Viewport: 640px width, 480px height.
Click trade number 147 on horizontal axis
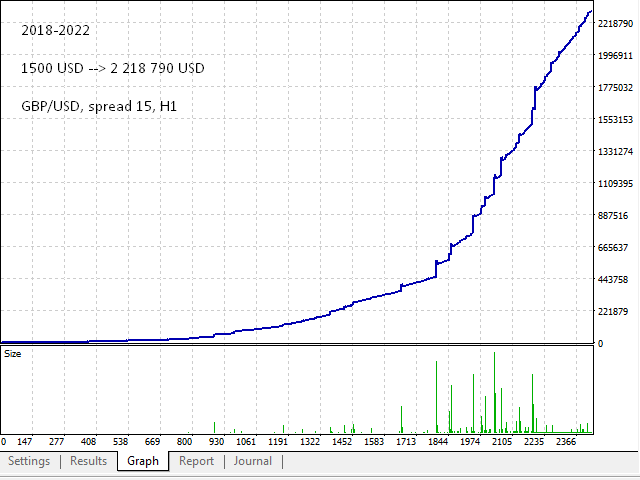[x=27, y=441]
